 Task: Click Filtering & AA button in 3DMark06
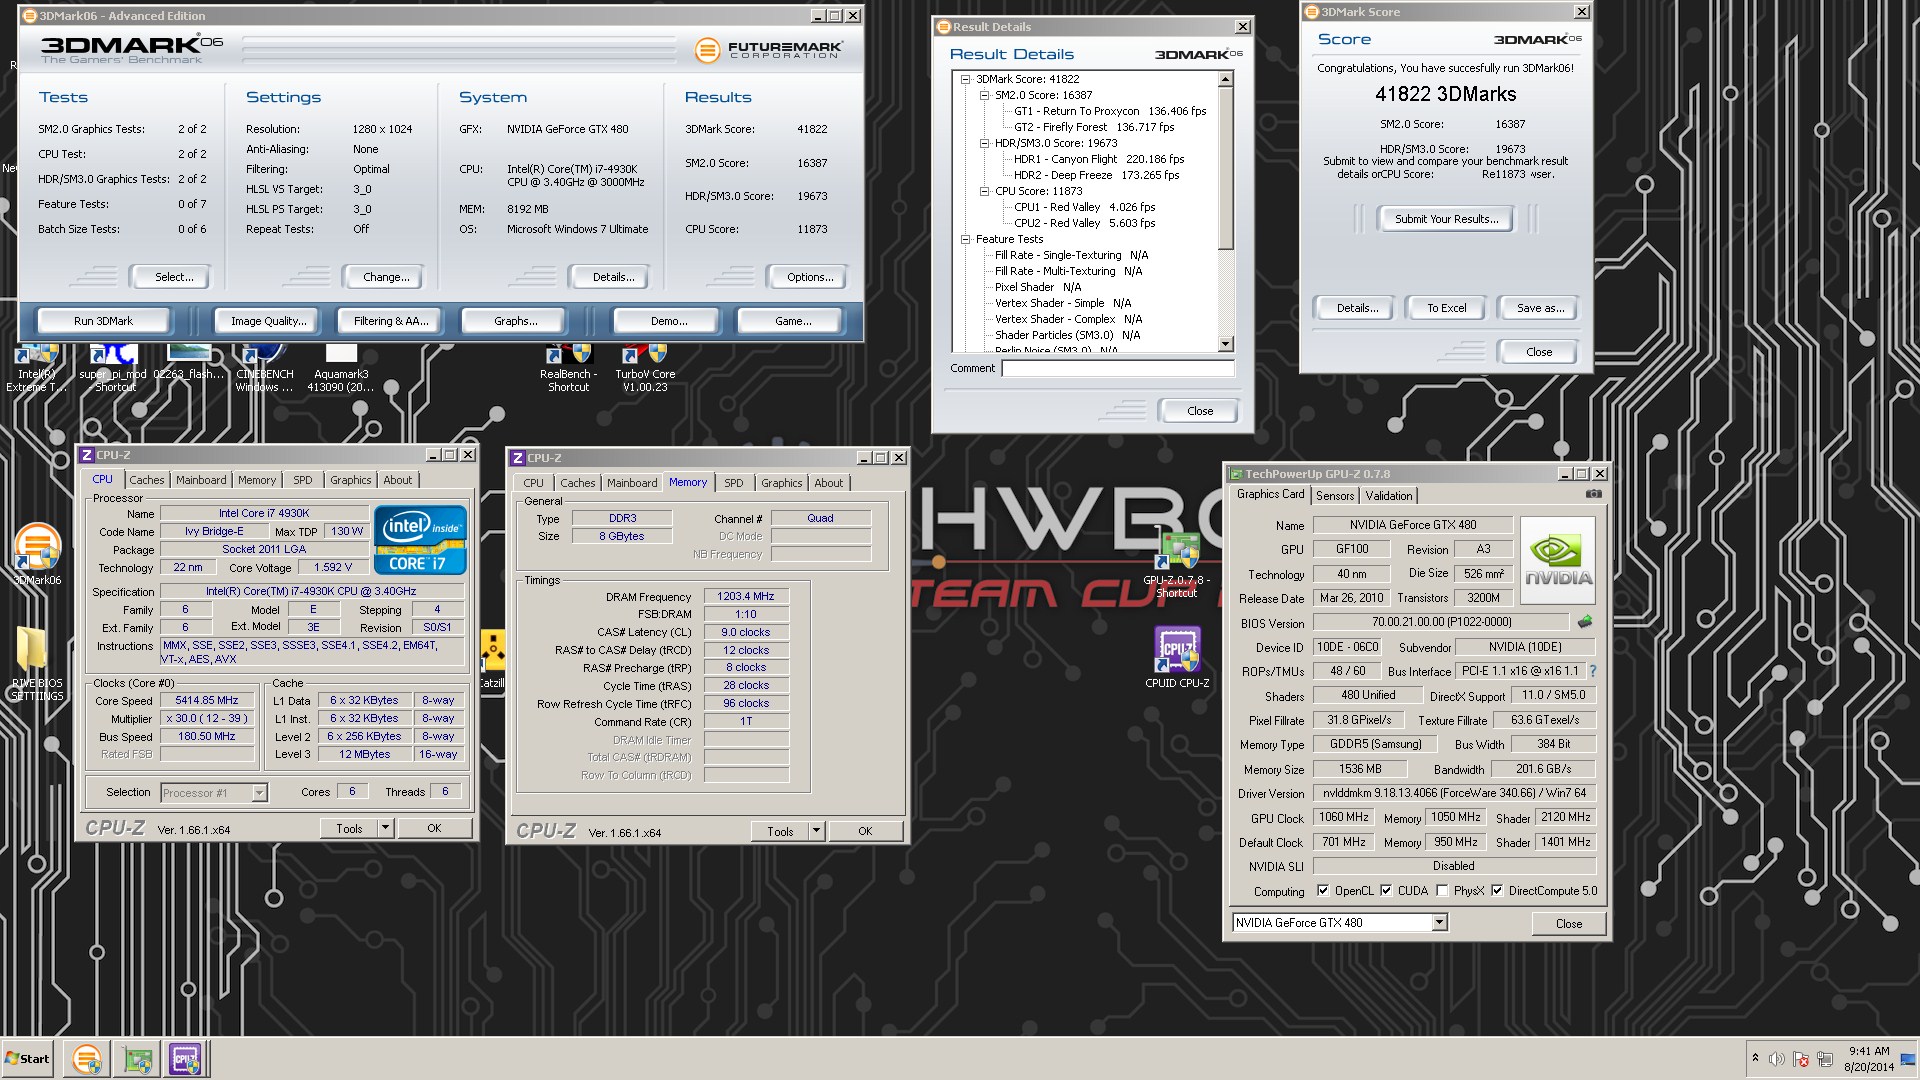coord(391,321)
